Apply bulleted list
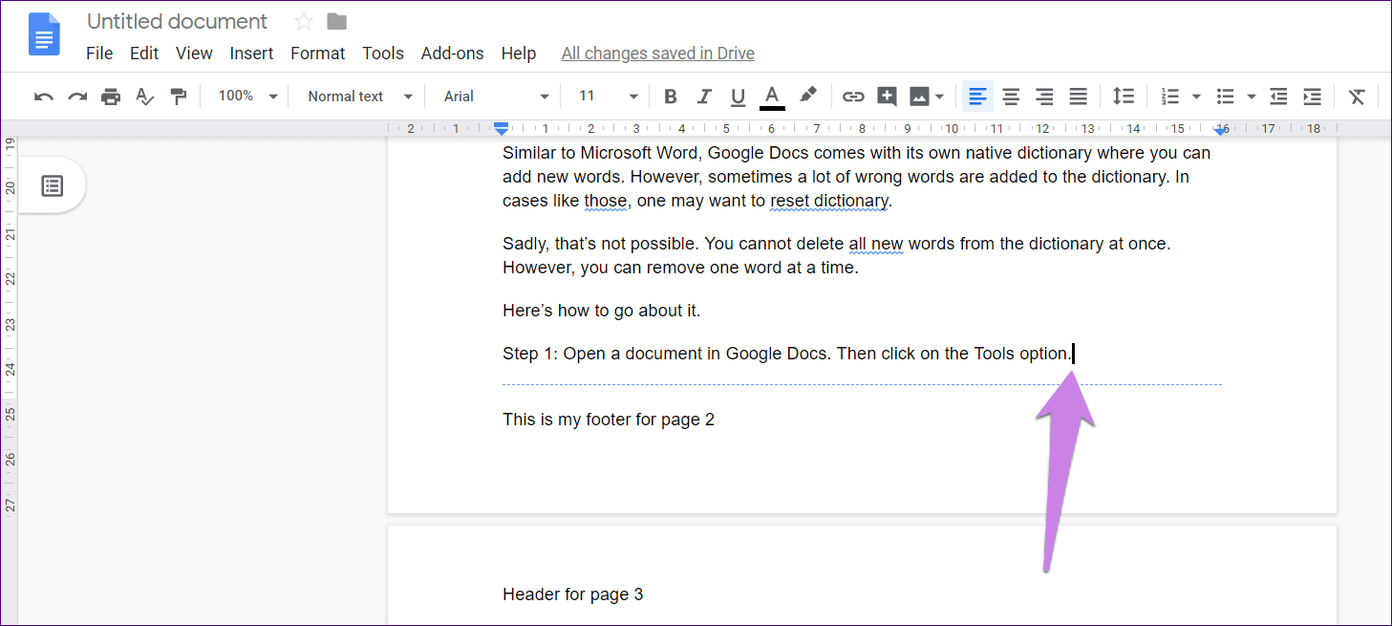Image resolution: width=1392 pixels, height=626 pixels. click(x=1225, y=96)
